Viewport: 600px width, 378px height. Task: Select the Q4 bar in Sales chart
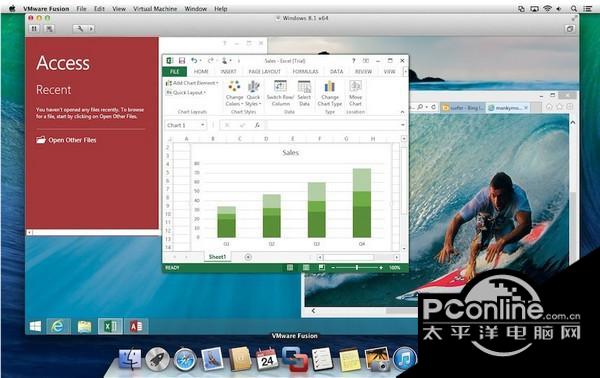[x=362, y=203]
